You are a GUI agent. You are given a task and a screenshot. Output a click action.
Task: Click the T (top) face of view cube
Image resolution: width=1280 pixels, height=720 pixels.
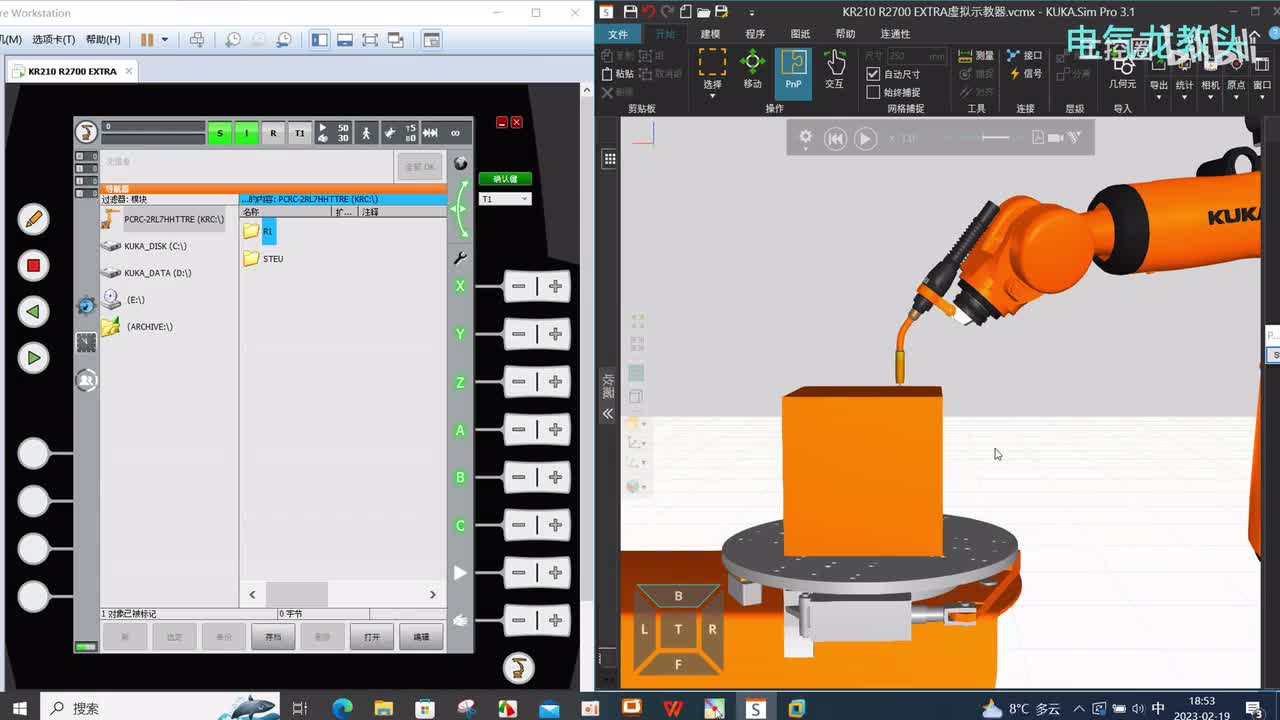click(x=678, y=629)
